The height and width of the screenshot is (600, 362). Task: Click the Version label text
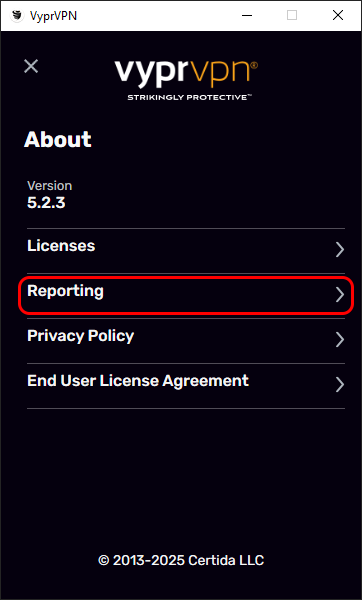coord(49,186)
